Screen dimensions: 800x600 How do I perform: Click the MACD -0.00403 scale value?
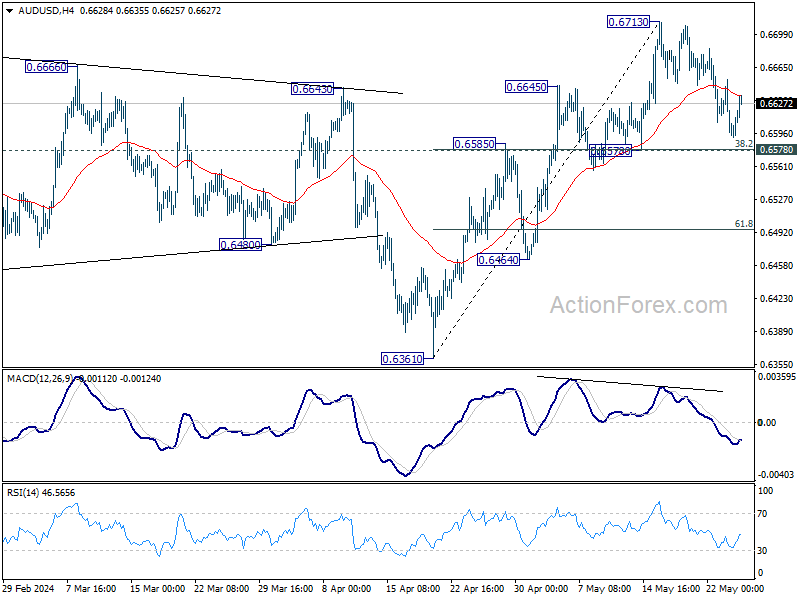click(776, 474)
